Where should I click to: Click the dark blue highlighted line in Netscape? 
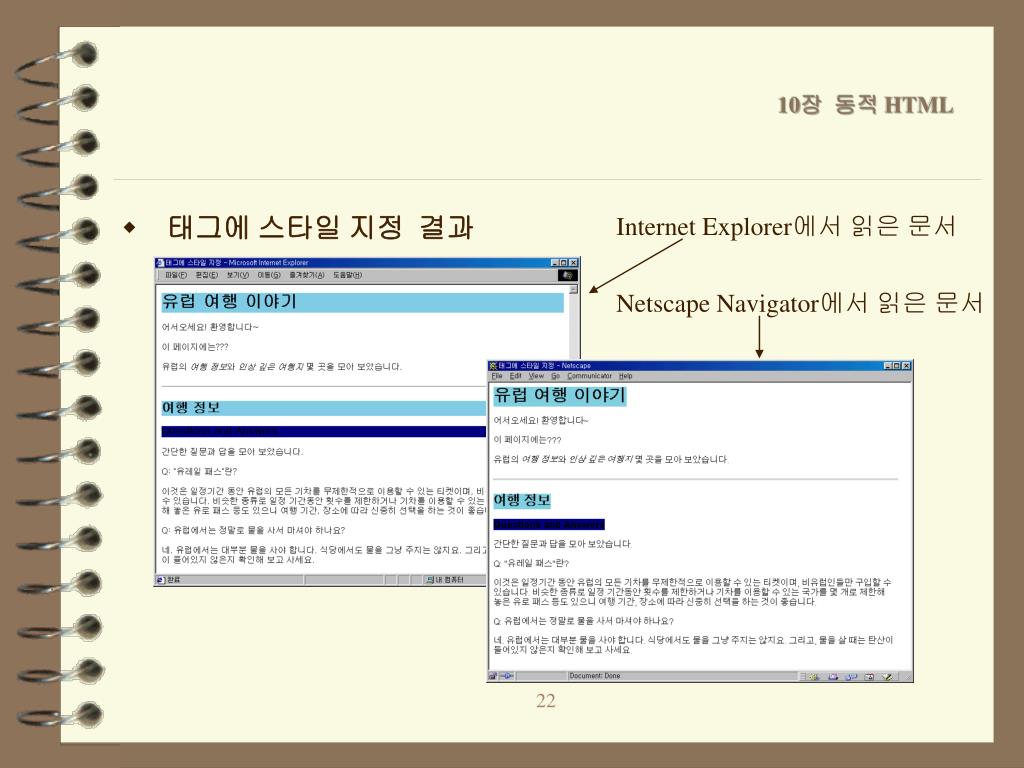549,524
